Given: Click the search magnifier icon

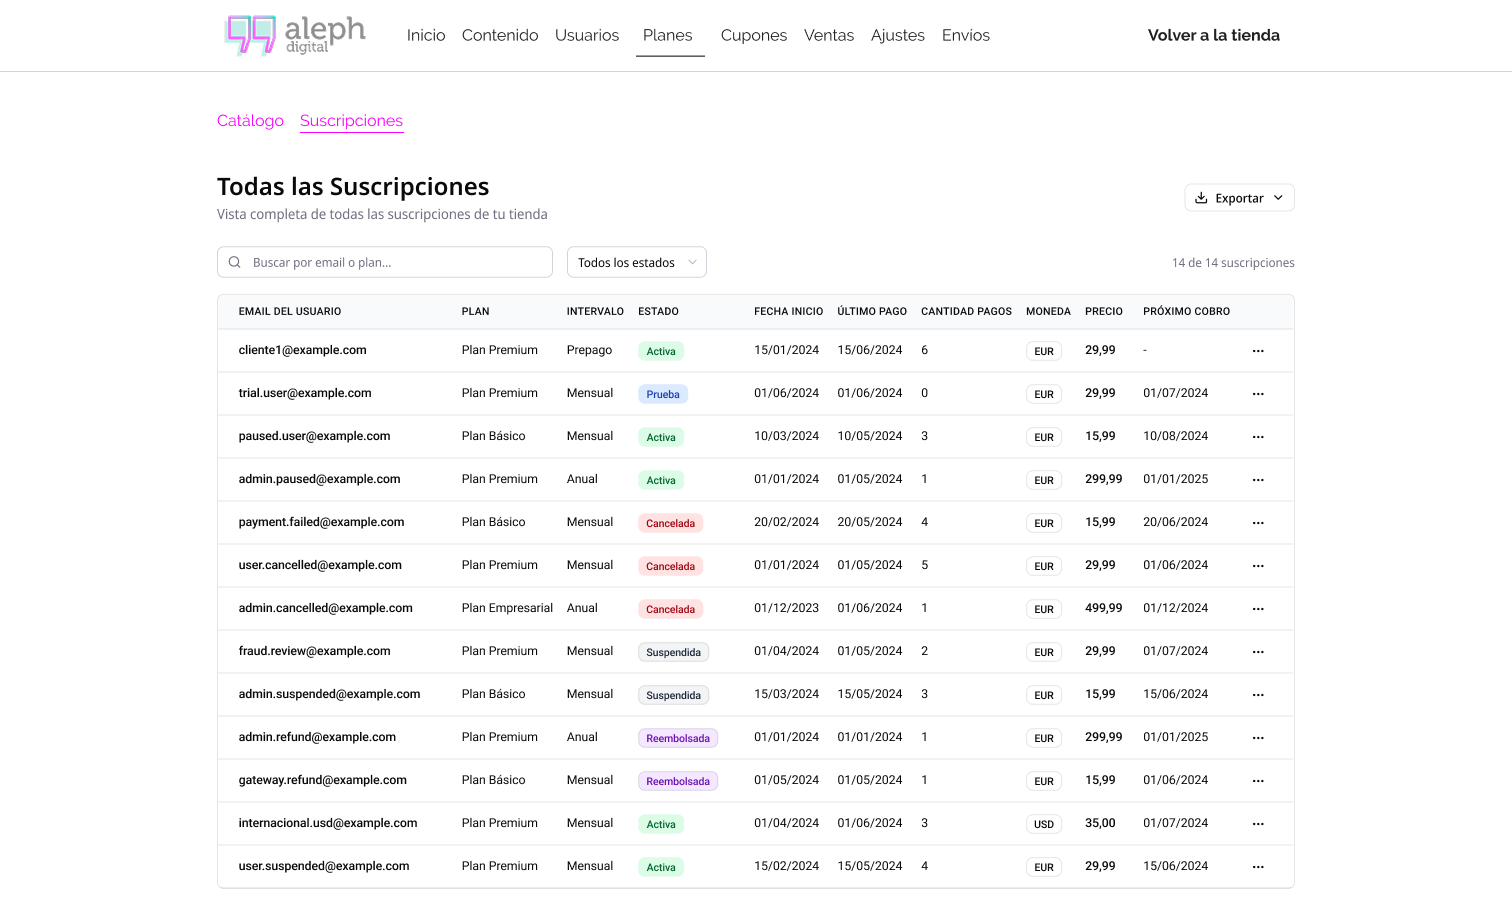Looking at the screenshot, I should coord(235,262).
